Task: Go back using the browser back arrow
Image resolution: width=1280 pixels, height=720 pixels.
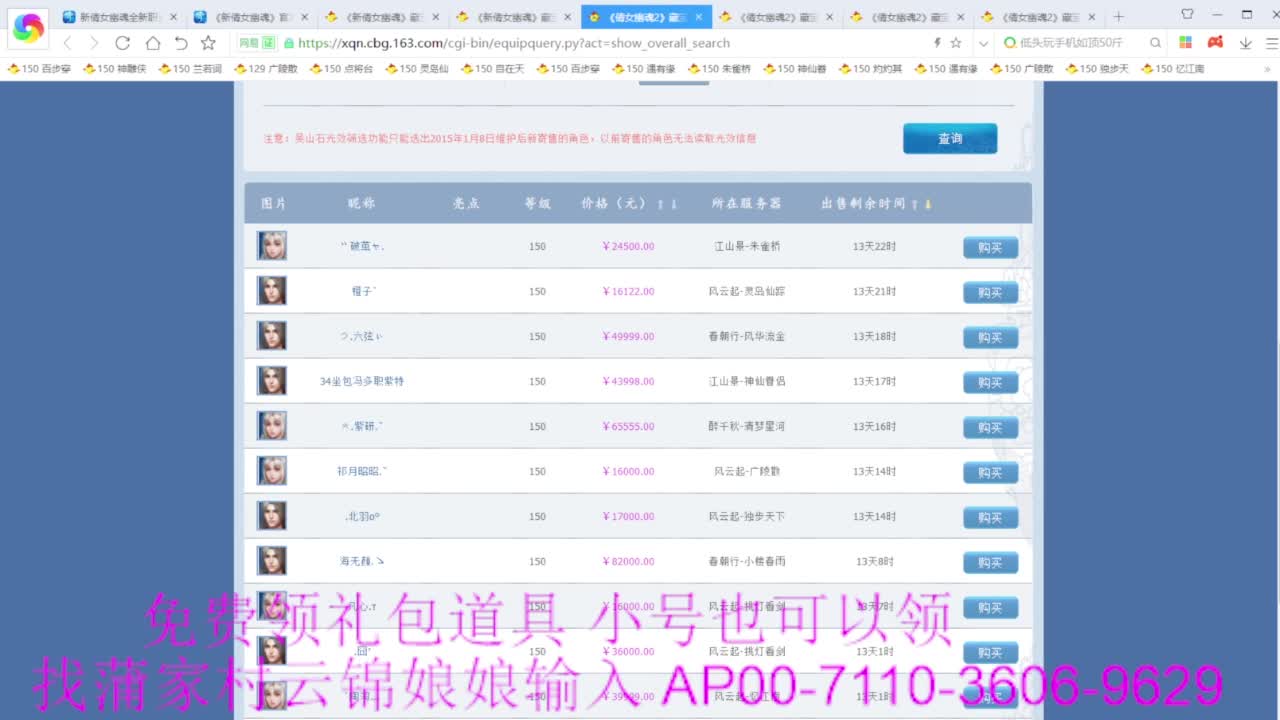Action: [67, 43]
